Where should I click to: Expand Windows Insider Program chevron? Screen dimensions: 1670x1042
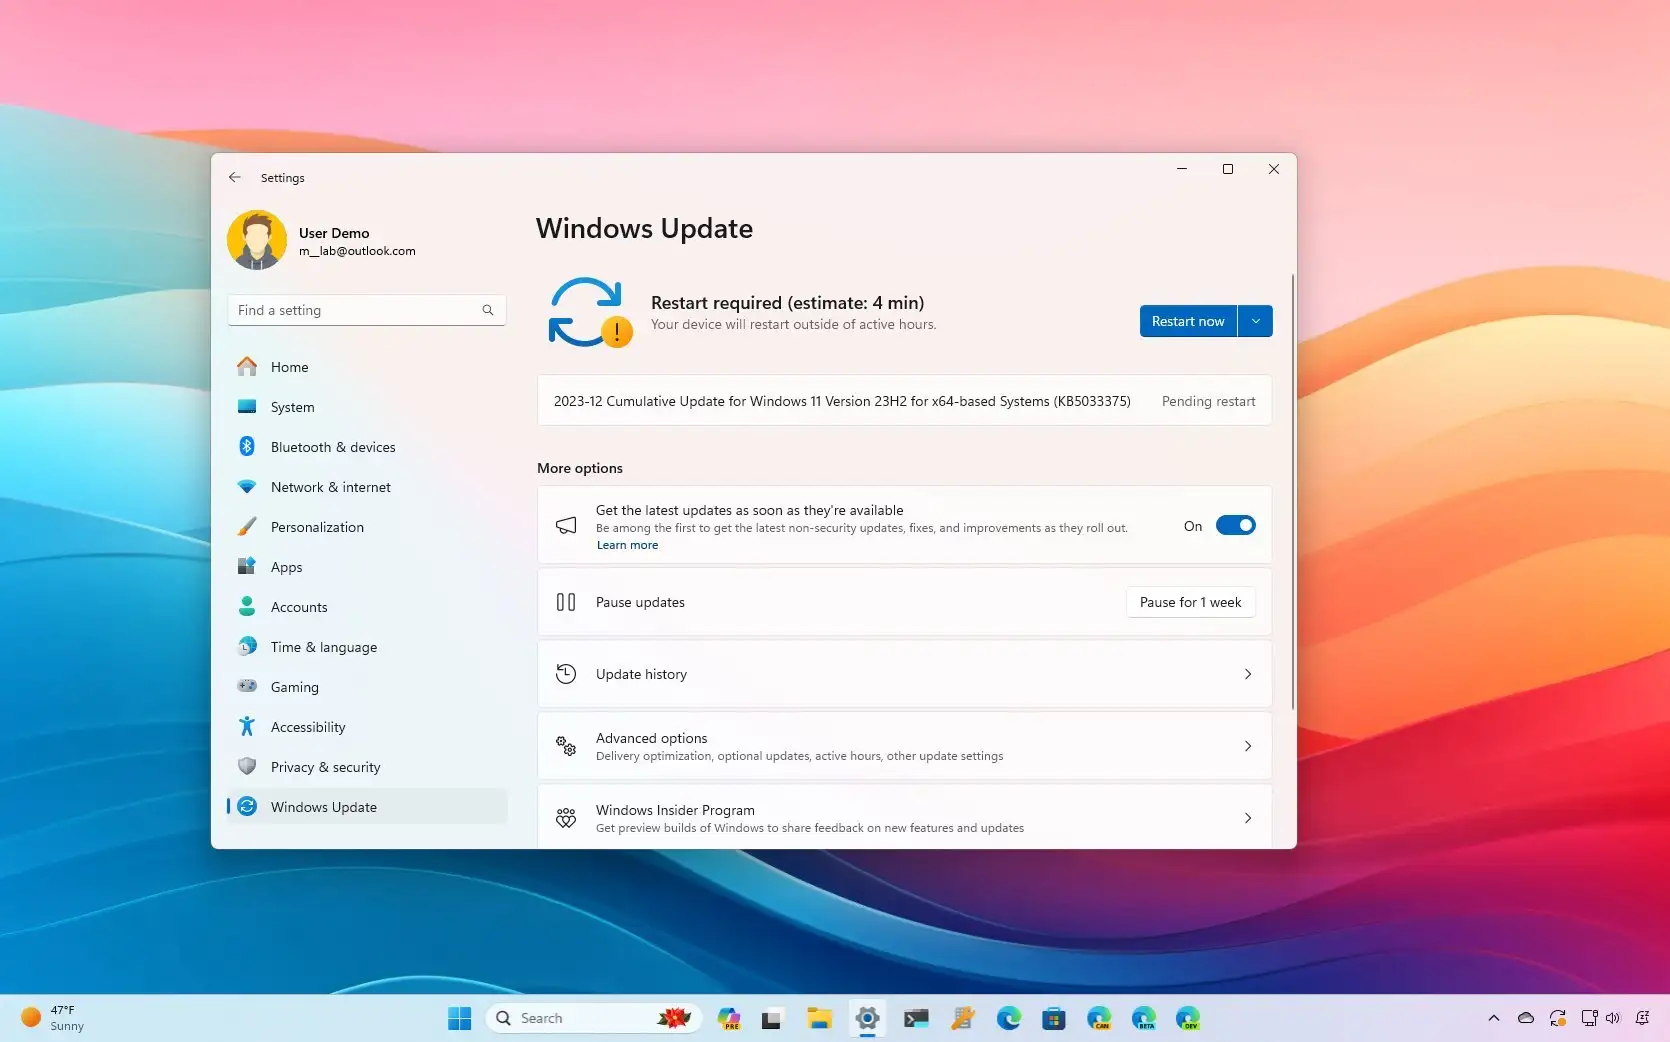click(1248, 818)
